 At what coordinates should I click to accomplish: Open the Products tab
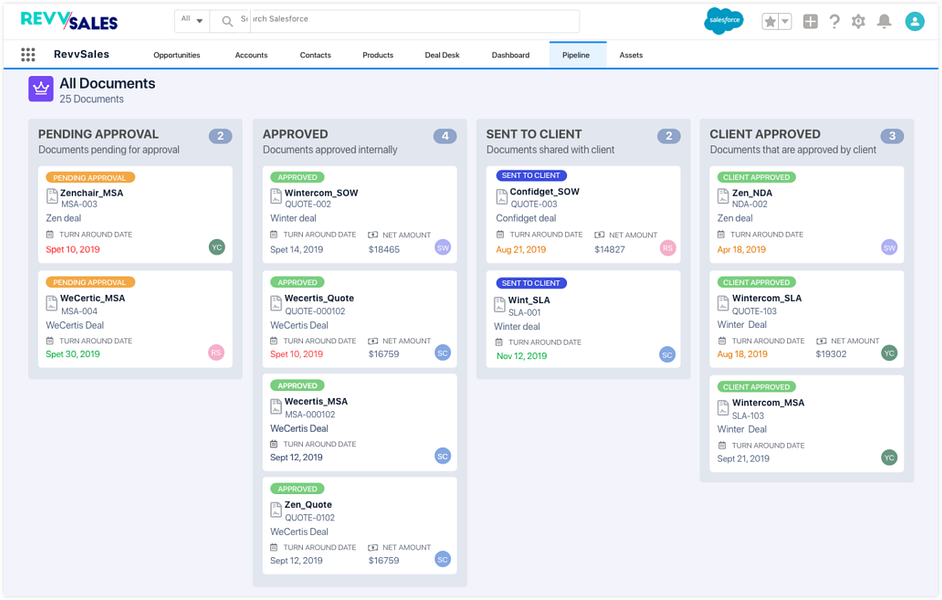(378, 55)
